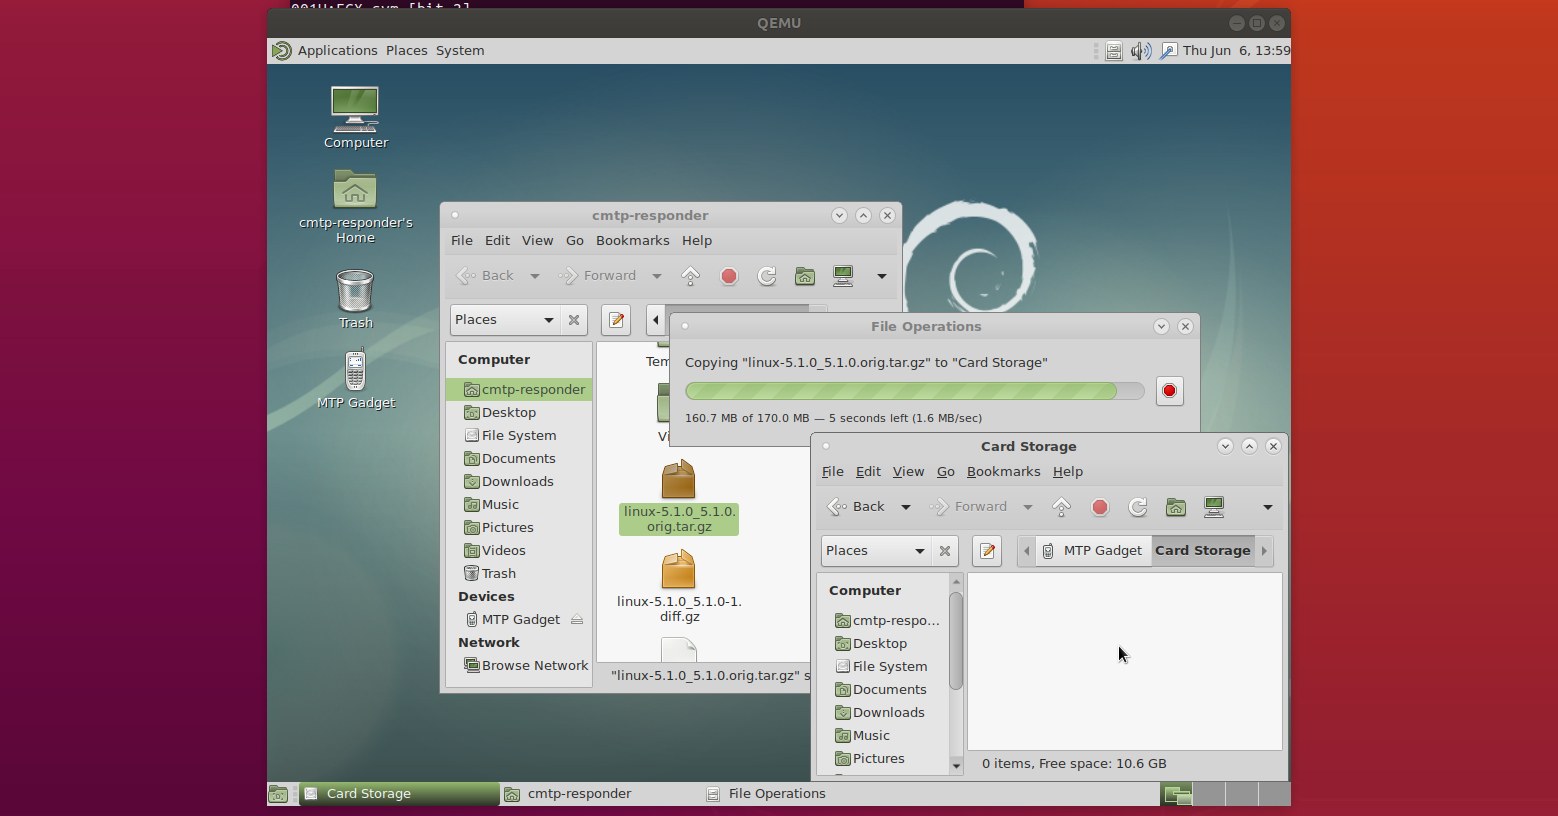
Task: Open Places dropdown in Card Storage
Action: coord(877,551)
